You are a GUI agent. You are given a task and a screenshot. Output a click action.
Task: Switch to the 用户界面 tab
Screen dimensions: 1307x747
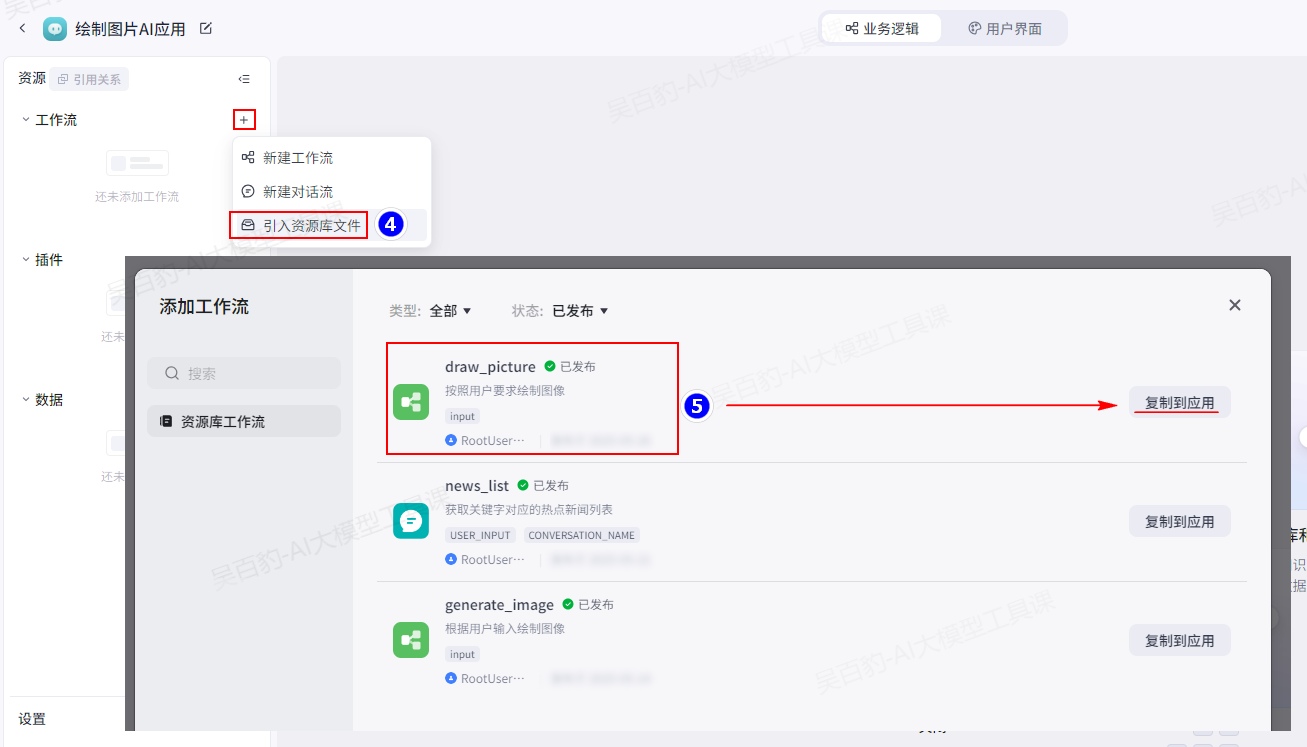click(1004, 29)
